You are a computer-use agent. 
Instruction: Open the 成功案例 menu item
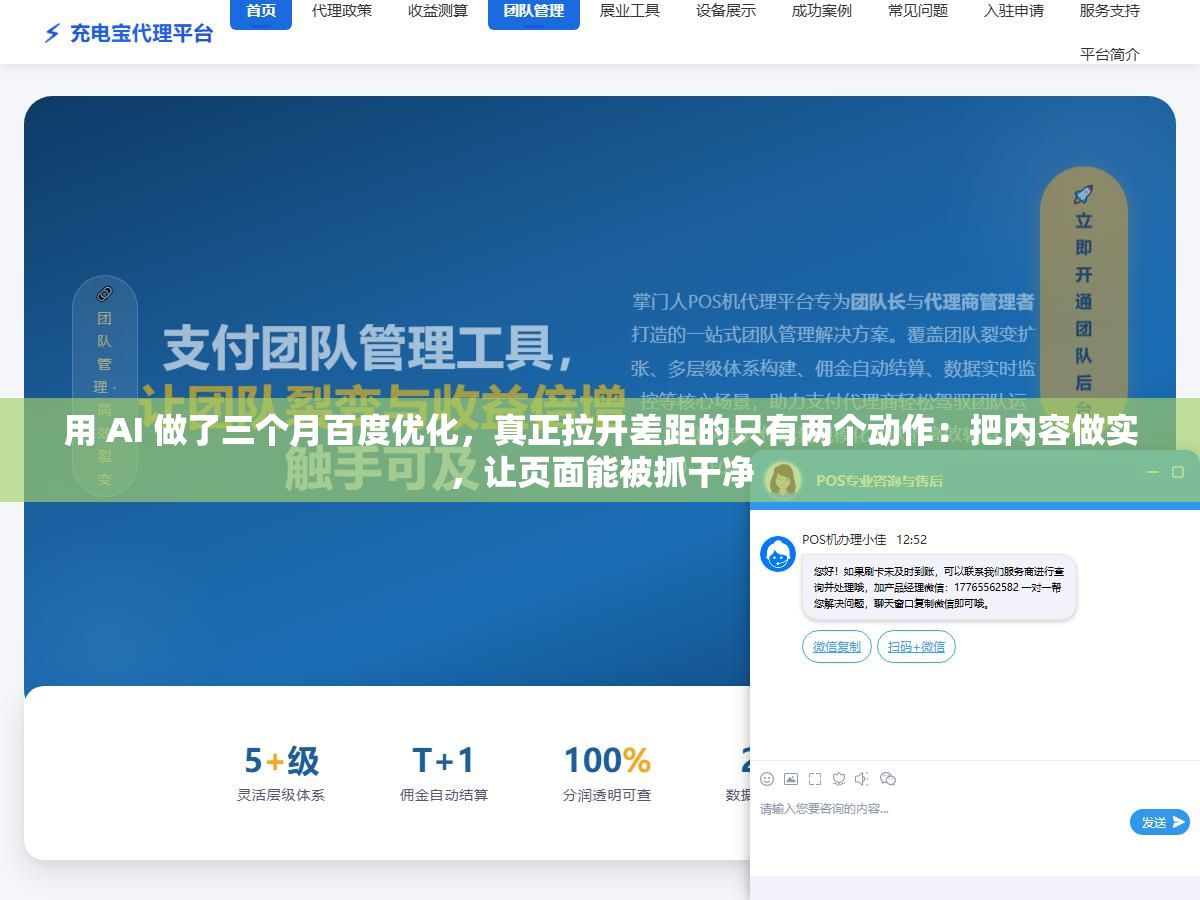[822, 11]
